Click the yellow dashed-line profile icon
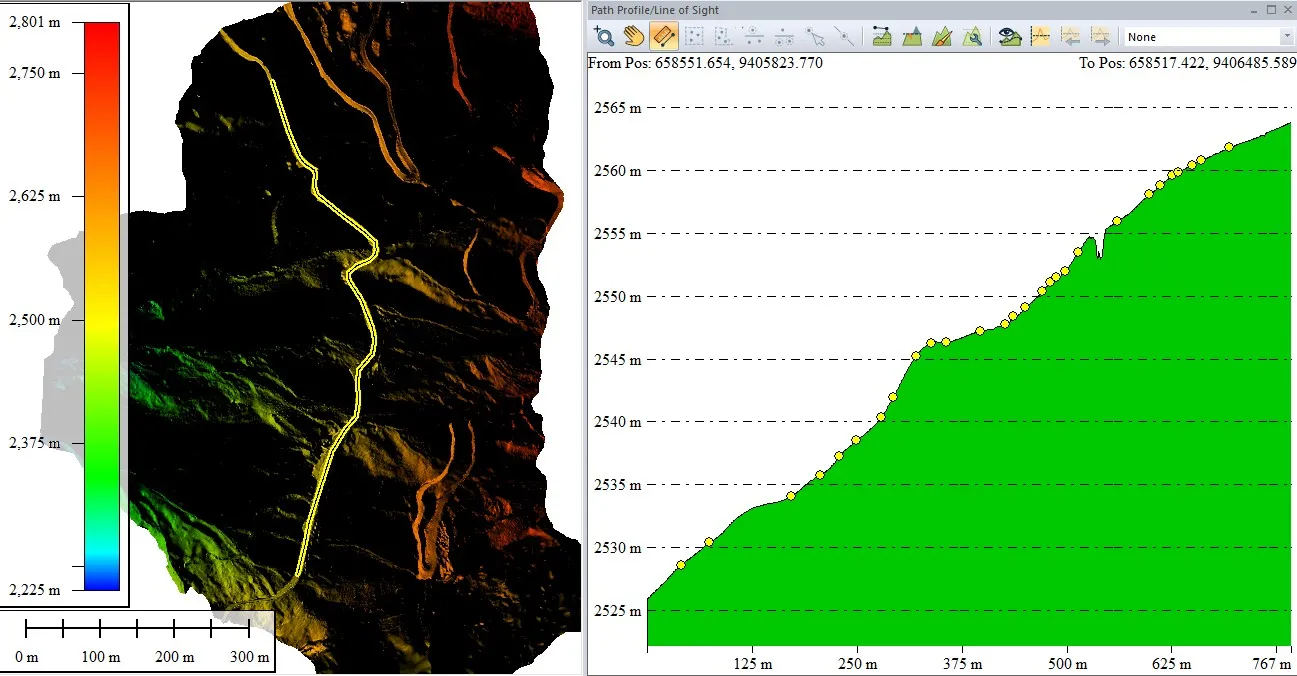Screen dimensions: 1297x676 (1039, 37)
